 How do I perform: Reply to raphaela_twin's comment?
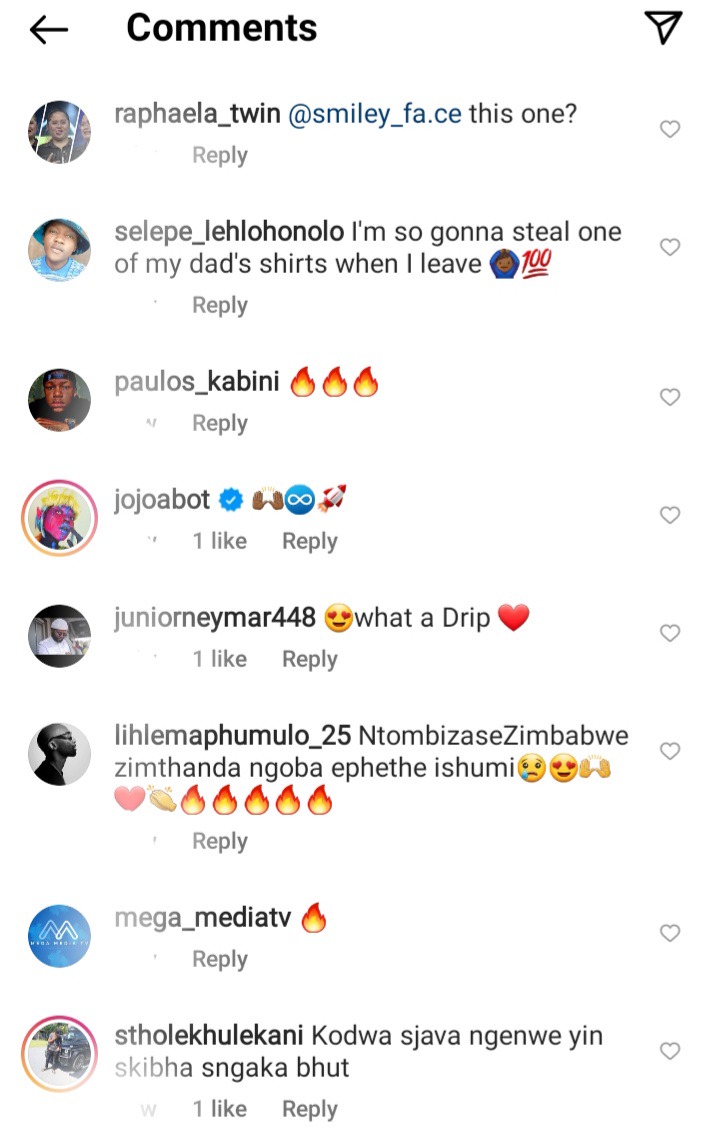point(220,155)
